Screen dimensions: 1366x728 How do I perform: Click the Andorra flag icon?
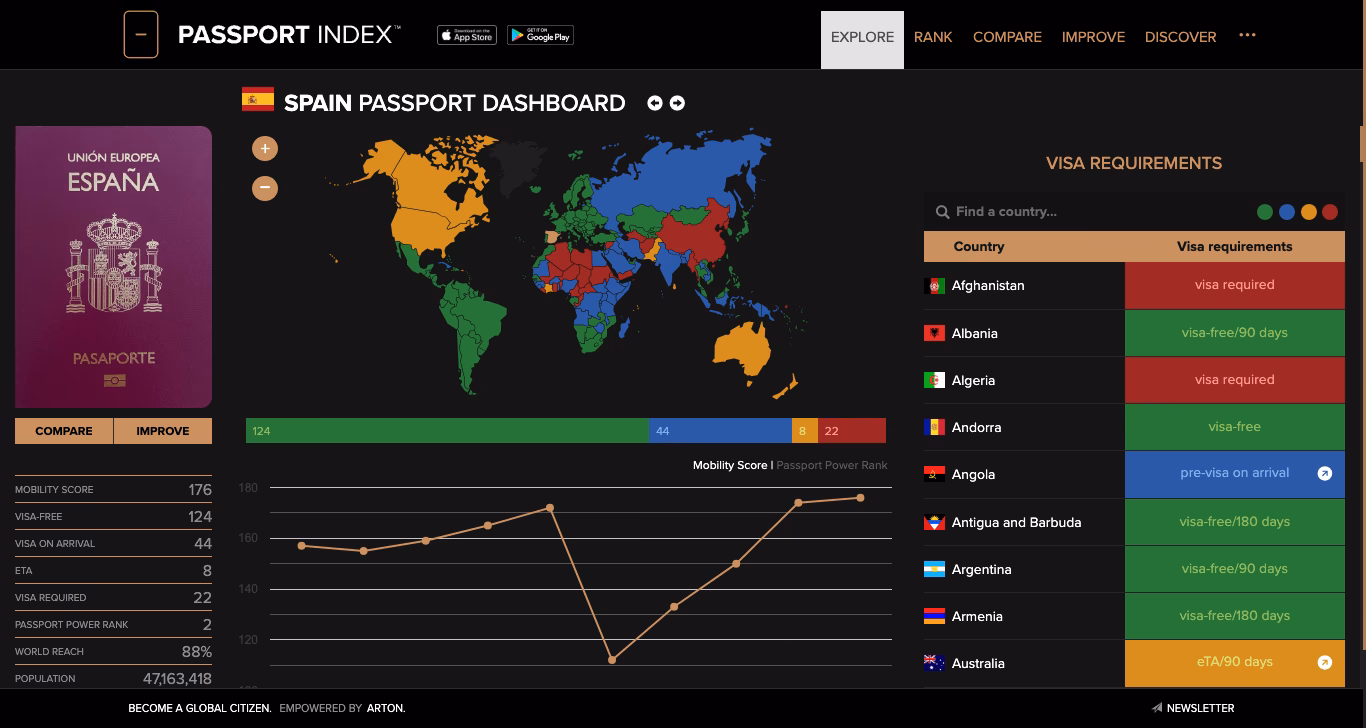point(934,427)
